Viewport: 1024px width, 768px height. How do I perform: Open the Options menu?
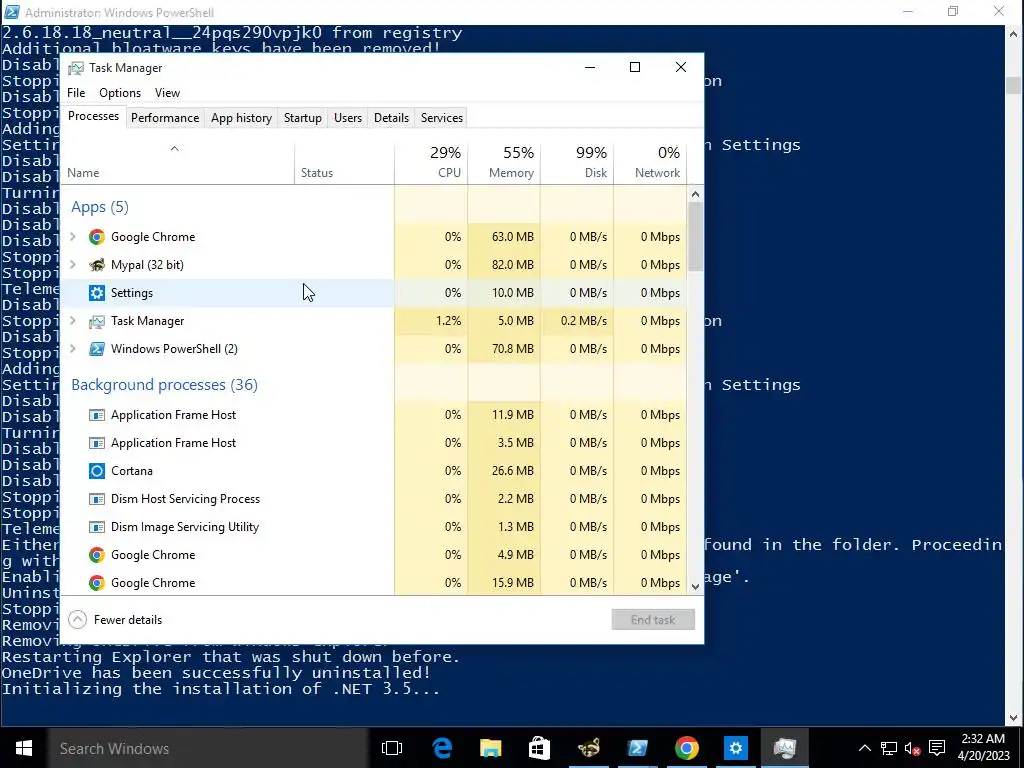pos(120,93)
